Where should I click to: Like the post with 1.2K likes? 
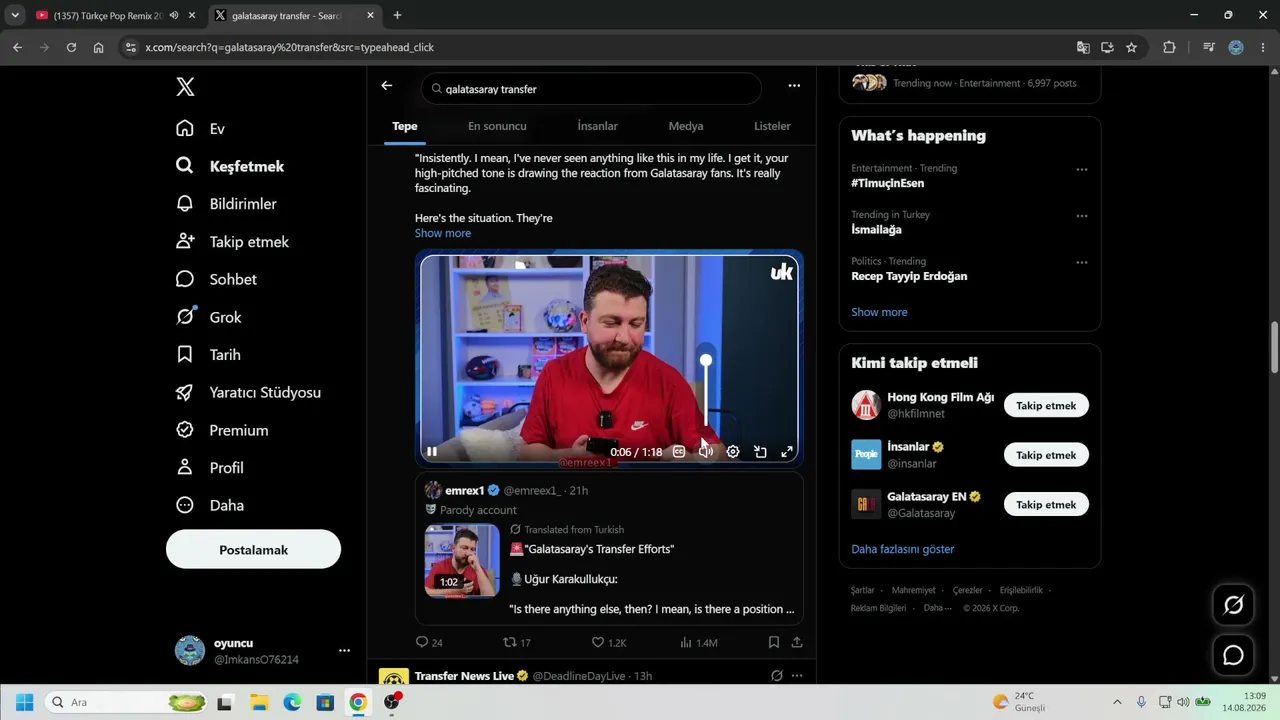pos(609,642)
